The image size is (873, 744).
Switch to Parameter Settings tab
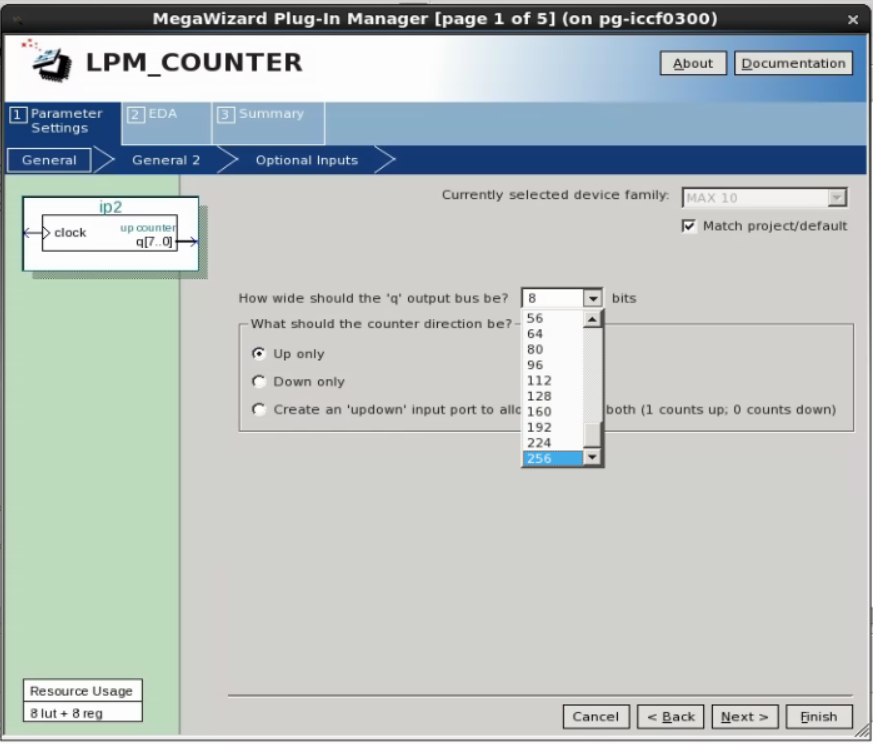click(x=61, y=121)
